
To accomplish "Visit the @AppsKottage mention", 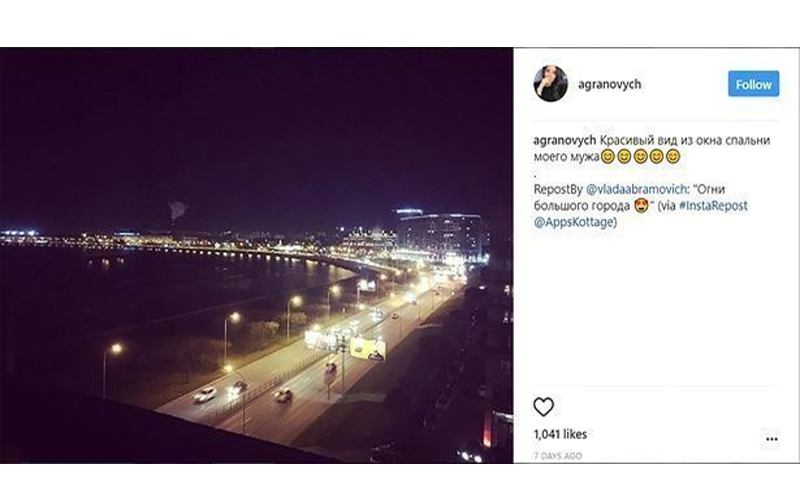I will pos(575,222).
